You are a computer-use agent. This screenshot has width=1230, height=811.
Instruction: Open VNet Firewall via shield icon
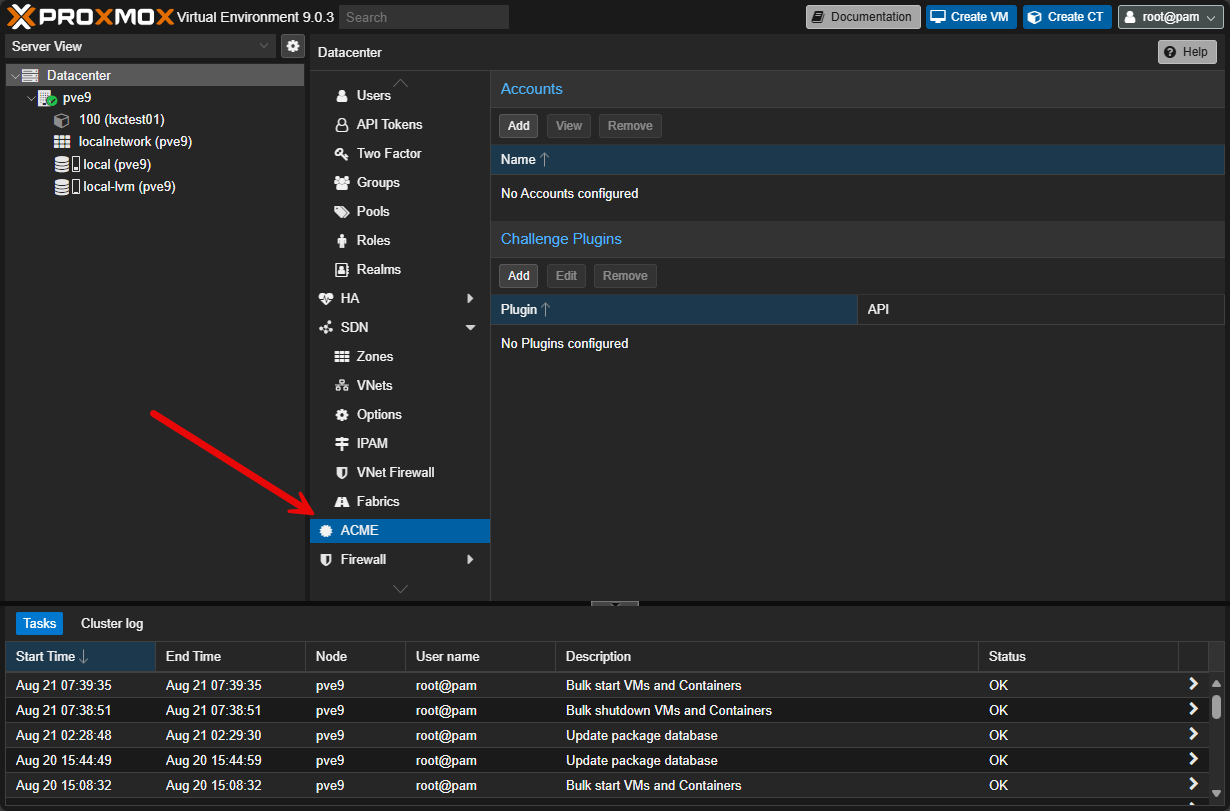coord(340,473)
